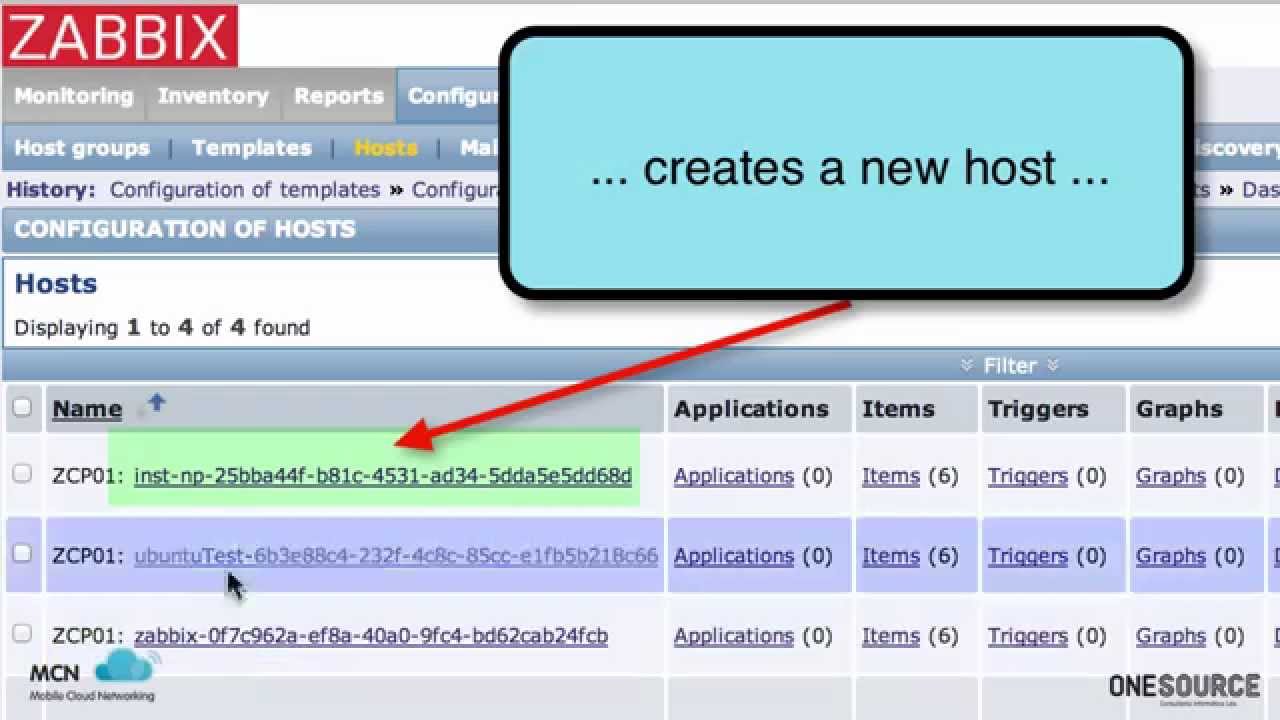This screenshot has width=1280, height=720.
Task: Open Configuration of templates history link
Action: (245, 190)
